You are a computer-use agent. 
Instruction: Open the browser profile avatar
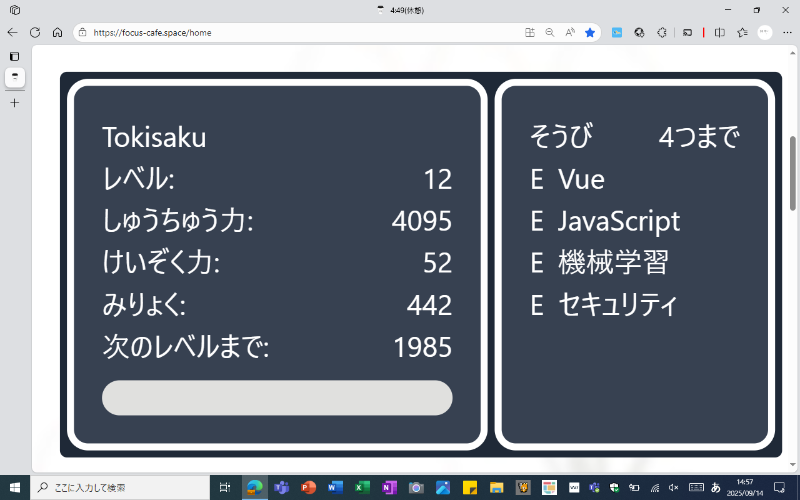coord(764,33)
